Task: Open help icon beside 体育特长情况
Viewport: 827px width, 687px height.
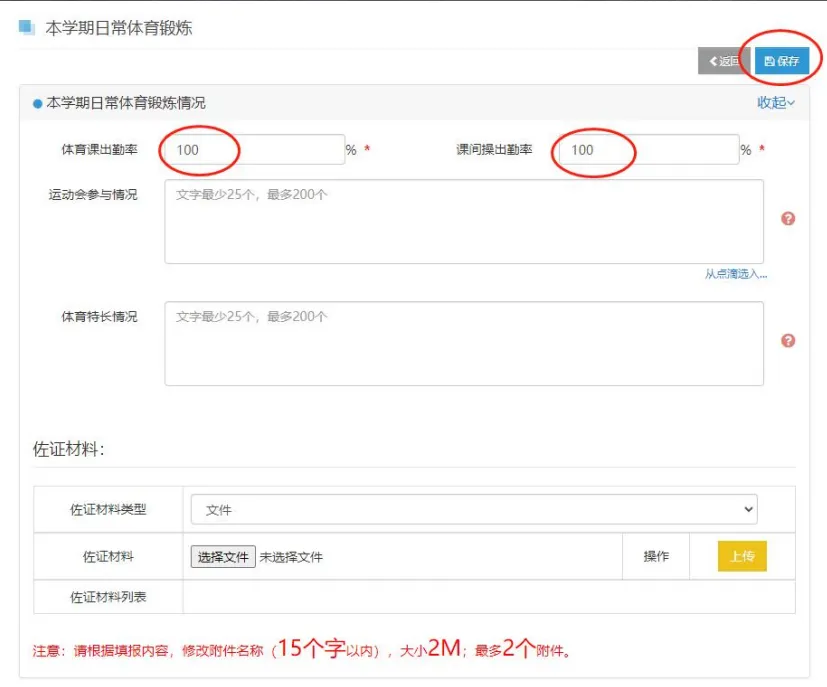Action: [x=788, y=341]
